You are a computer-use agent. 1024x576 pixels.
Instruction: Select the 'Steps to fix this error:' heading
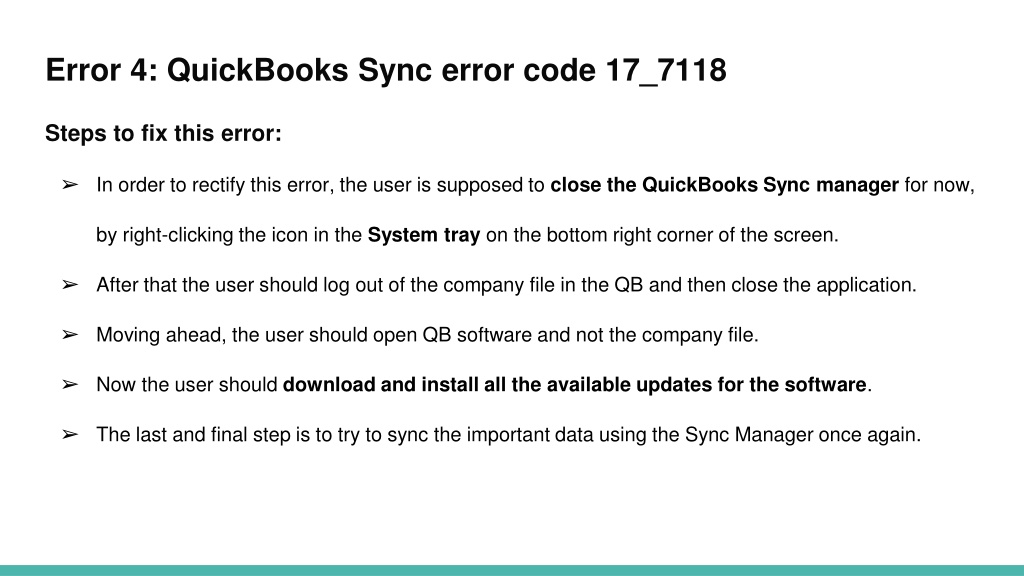coord(163,133)
